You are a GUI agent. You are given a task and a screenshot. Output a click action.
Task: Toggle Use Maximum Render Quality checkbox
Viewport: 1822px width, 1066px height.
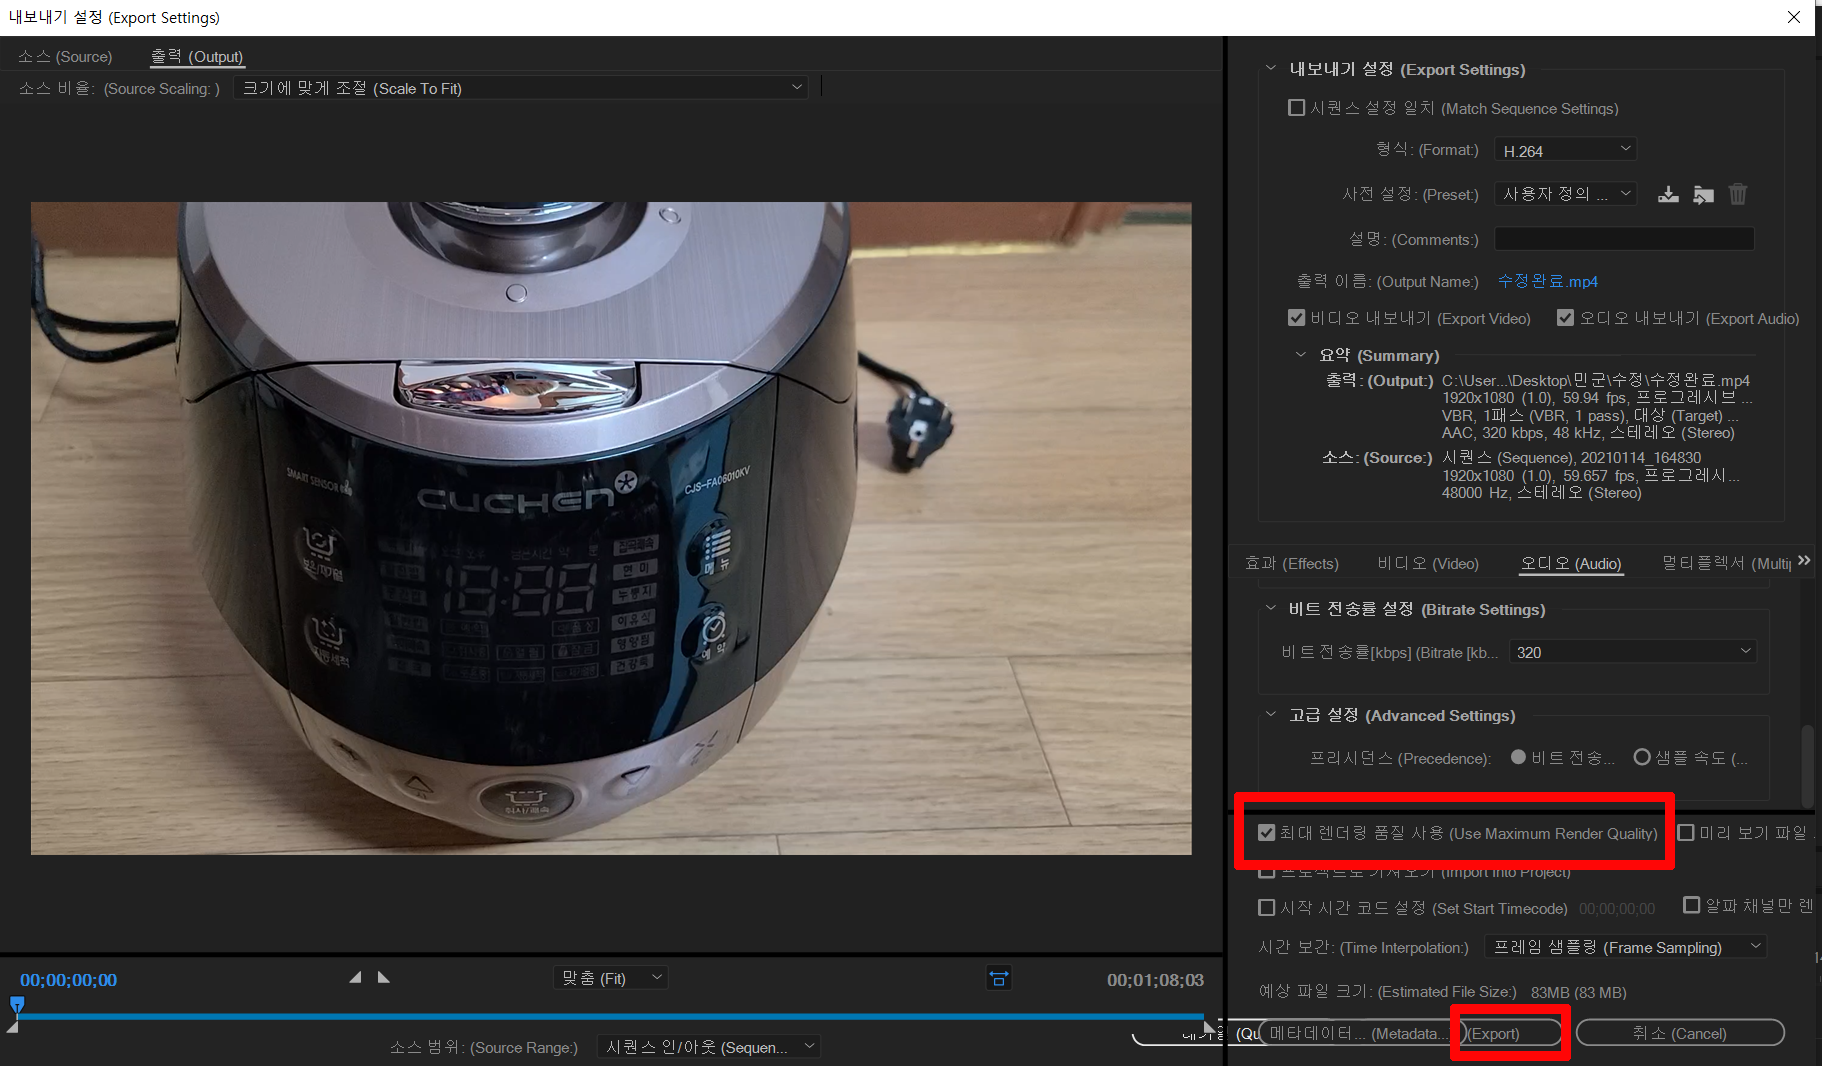click(x=1267, y=833)
